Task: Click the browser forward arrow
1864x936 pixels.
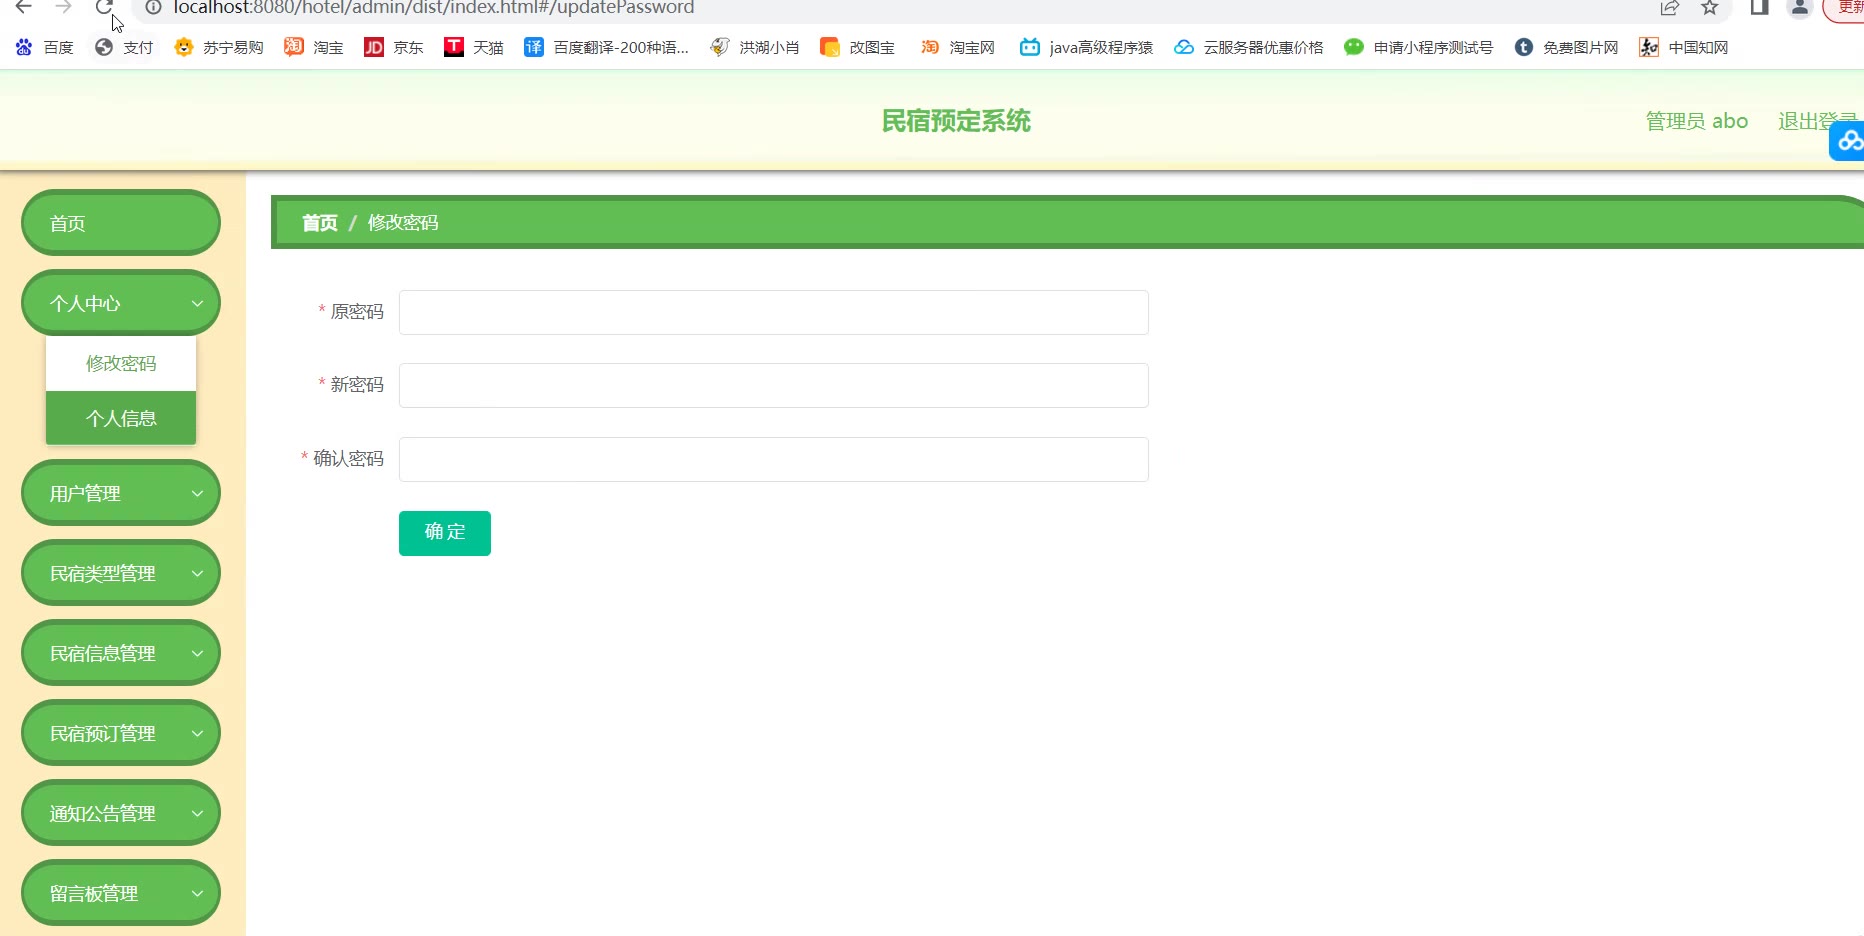Action: coord(64,7)
